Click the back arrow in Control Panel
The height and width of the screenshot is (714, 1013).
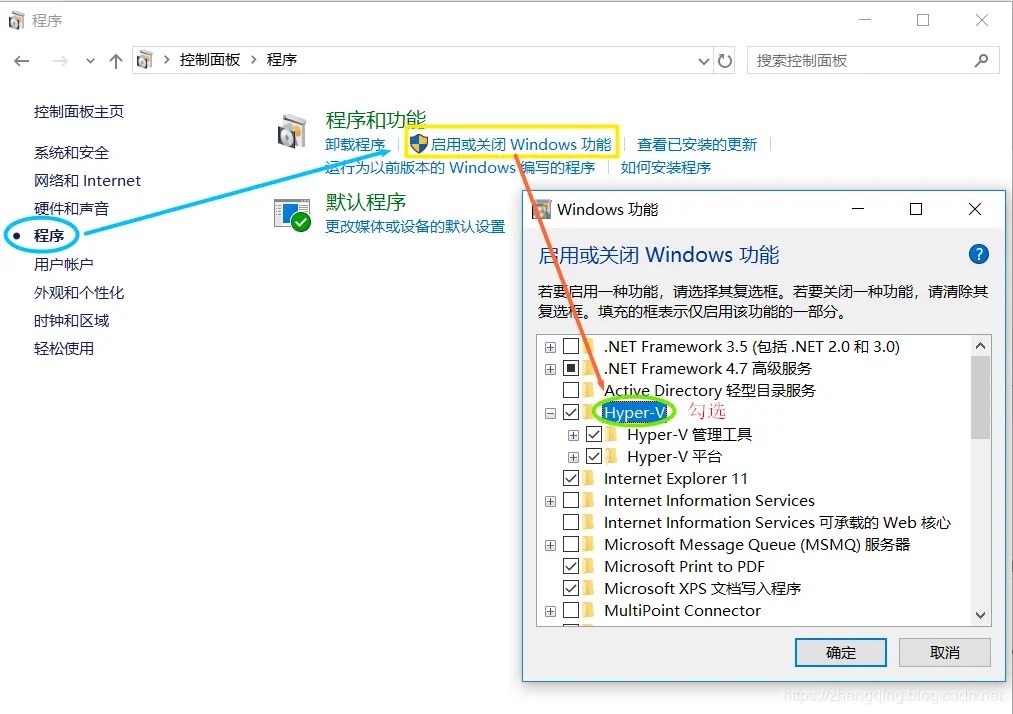tap(22, 61)
